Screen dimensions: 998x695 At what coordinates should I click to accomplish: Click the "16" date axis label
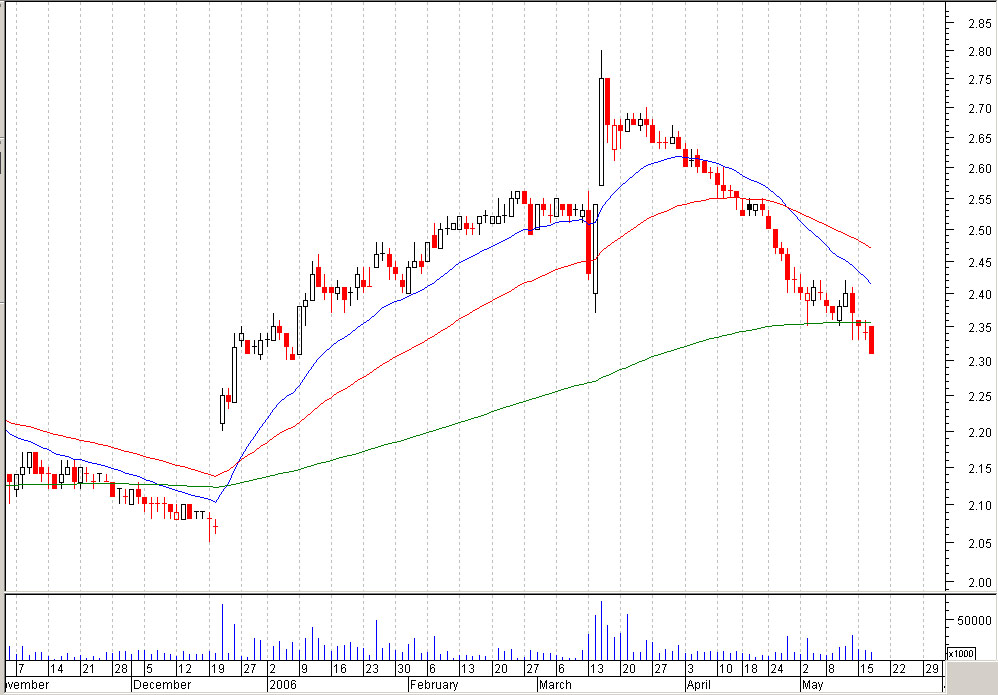coord(340,669)
